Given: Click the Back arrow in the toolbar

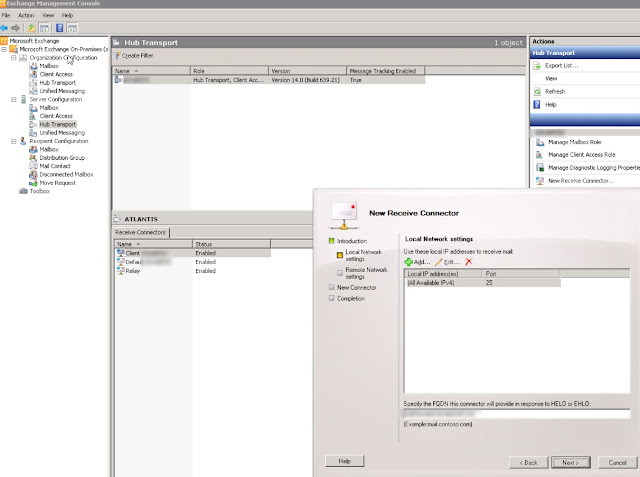Looking at the screenshot, I should click(4, 28).
